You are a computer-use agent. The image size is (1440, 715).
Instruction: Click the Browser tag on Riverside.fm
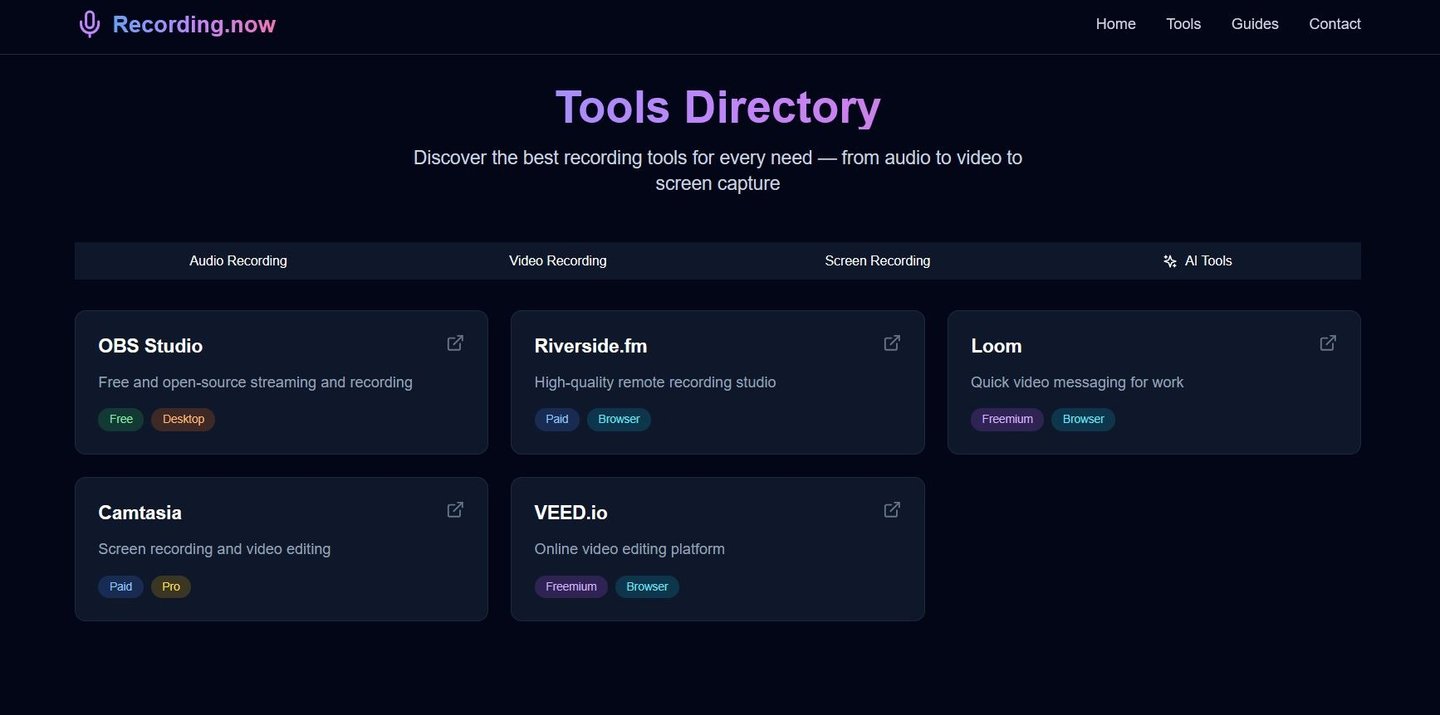coord(619,419)
